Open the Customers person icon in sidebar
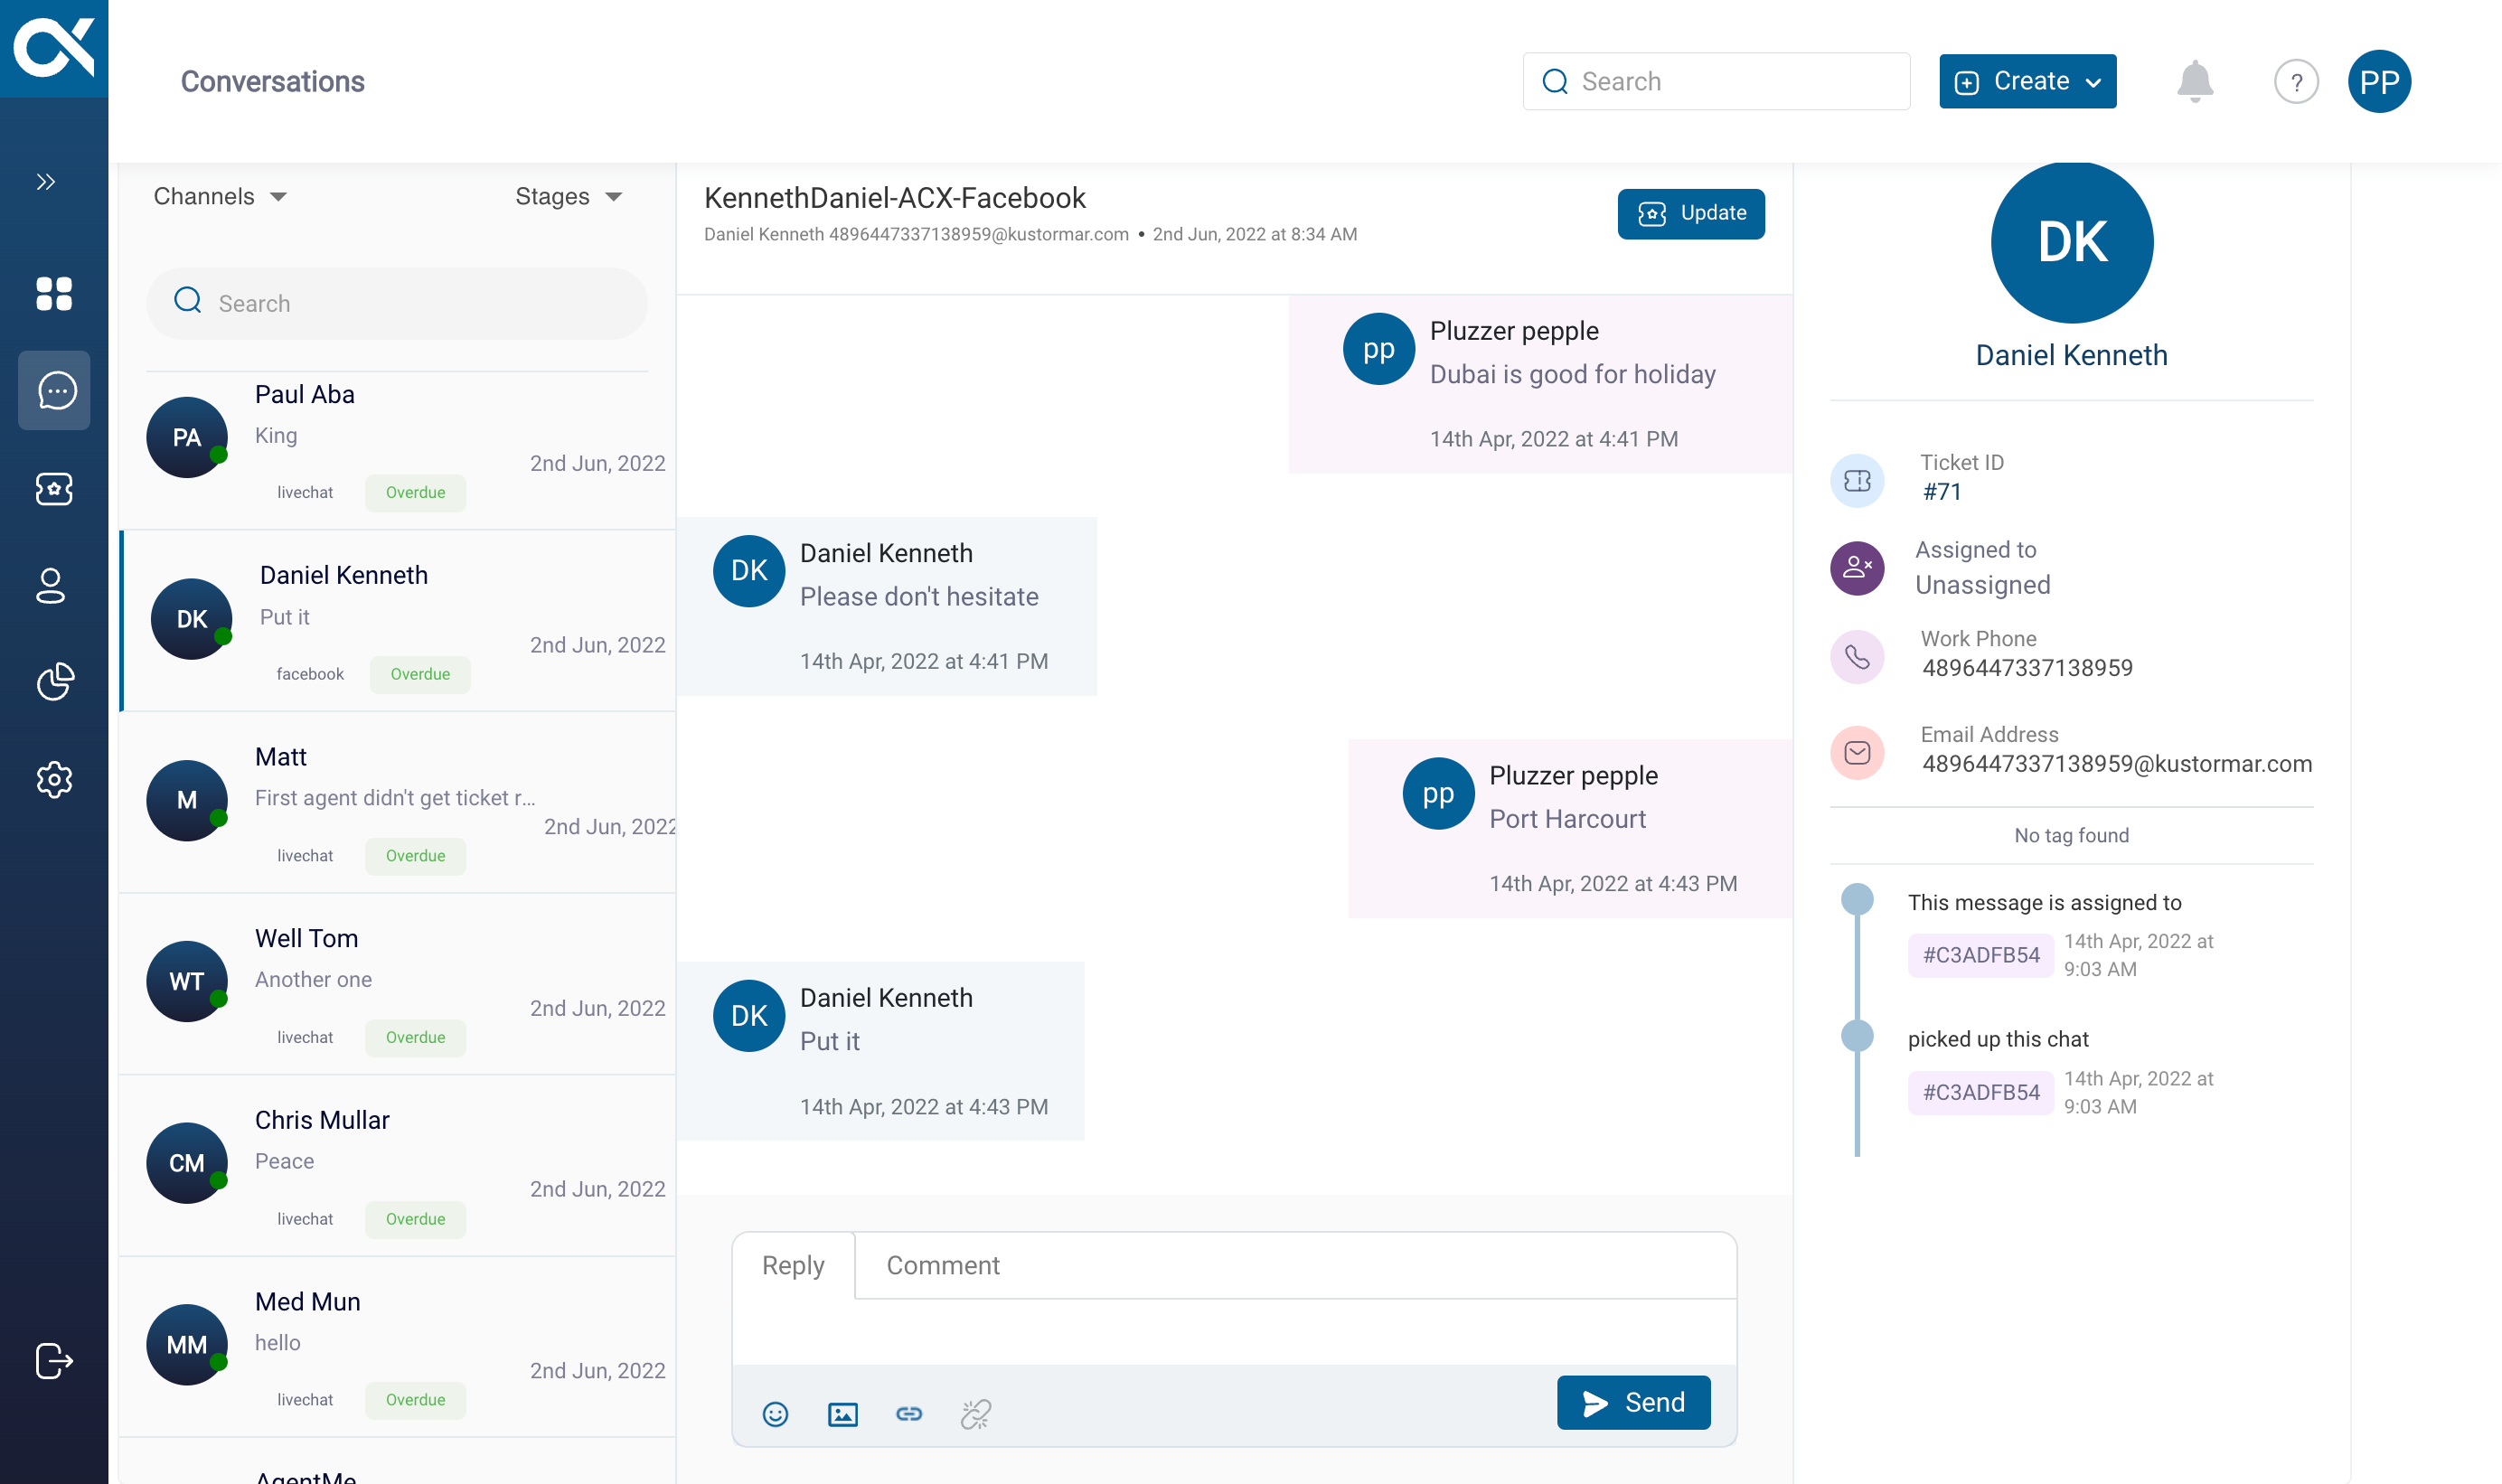The width and height of the screenshot is (2502, 1484). pyautogui.click(x=51, y=586)
